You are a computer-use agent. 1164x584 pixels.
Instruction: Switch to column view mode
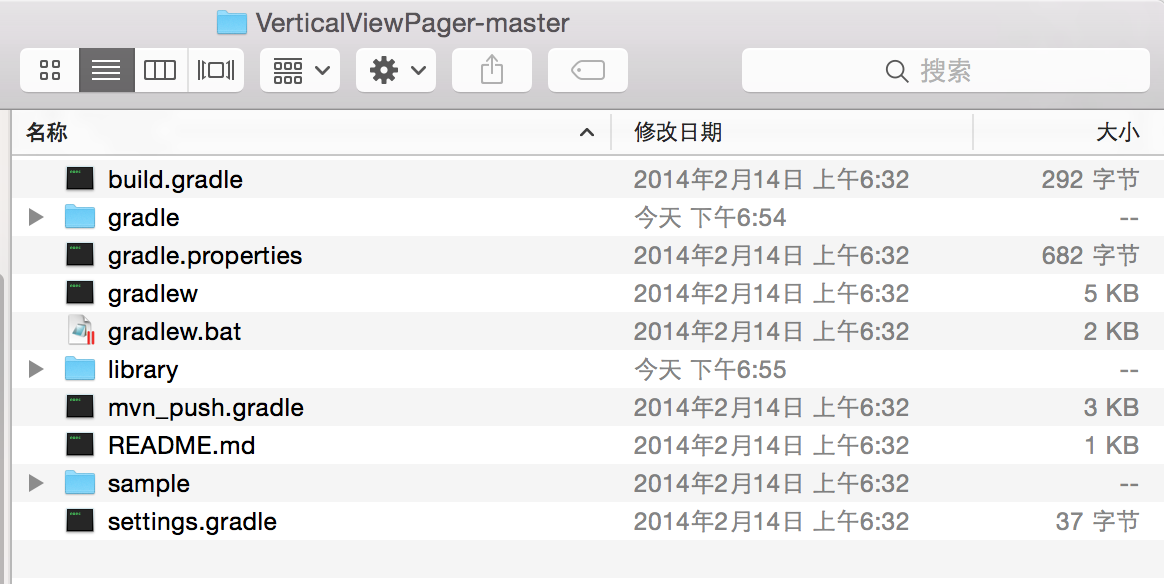160,70
